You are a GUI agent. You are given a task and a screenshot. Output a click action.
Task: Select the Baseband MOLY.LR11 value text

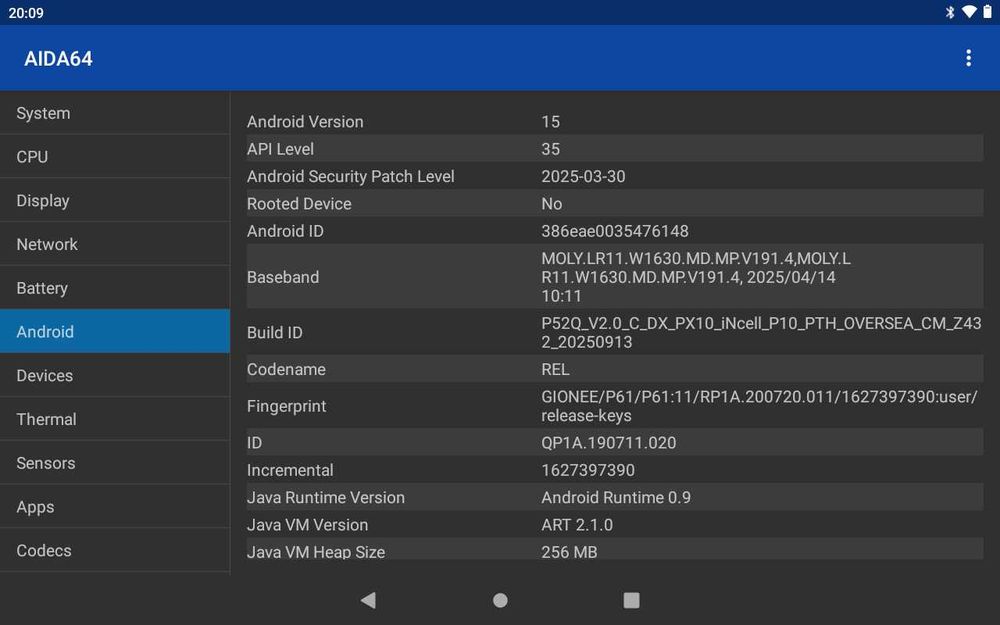(696, 277)
